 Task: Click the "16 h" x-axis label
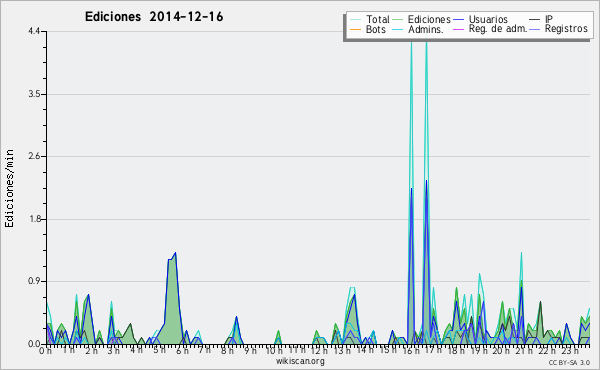click(411, 351)
